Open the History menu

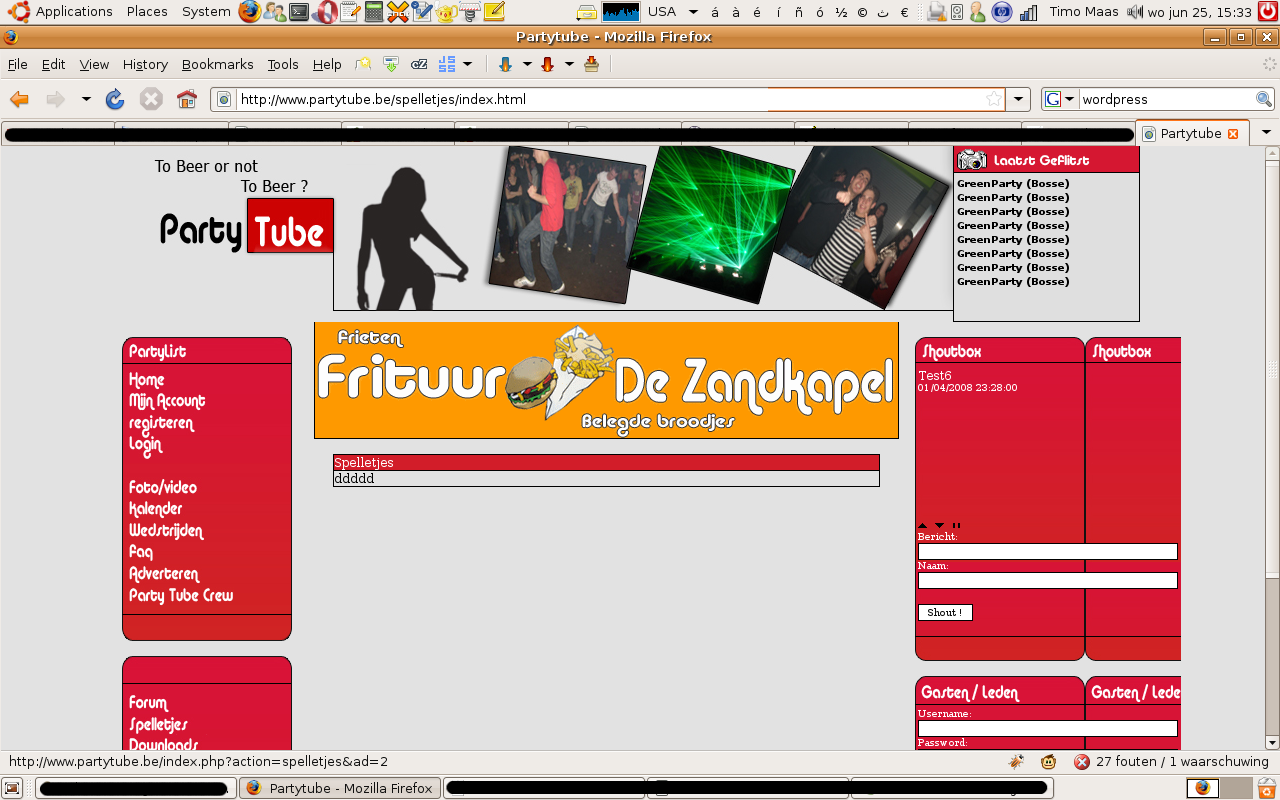coord(145,64)
